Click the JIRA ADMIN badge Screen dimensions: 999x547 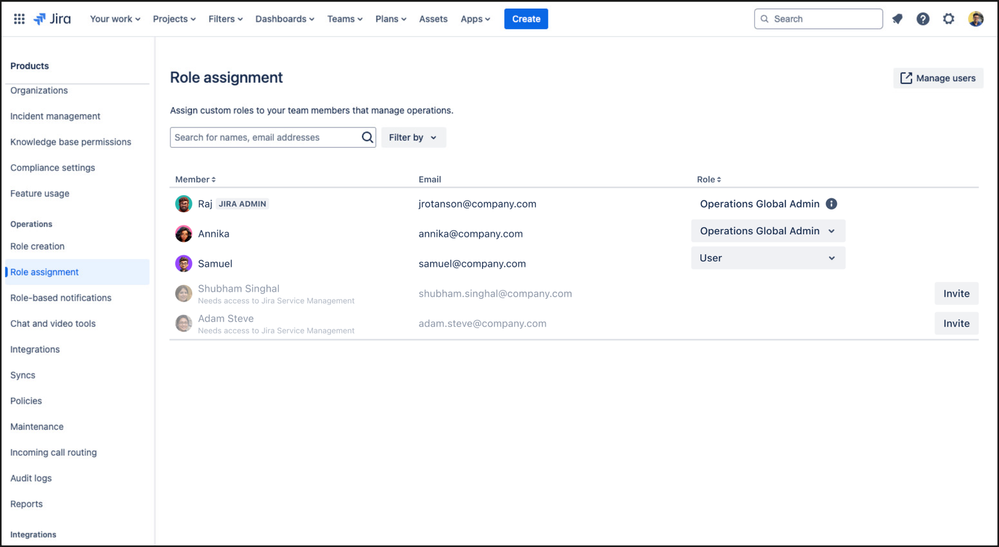[243, 204]
